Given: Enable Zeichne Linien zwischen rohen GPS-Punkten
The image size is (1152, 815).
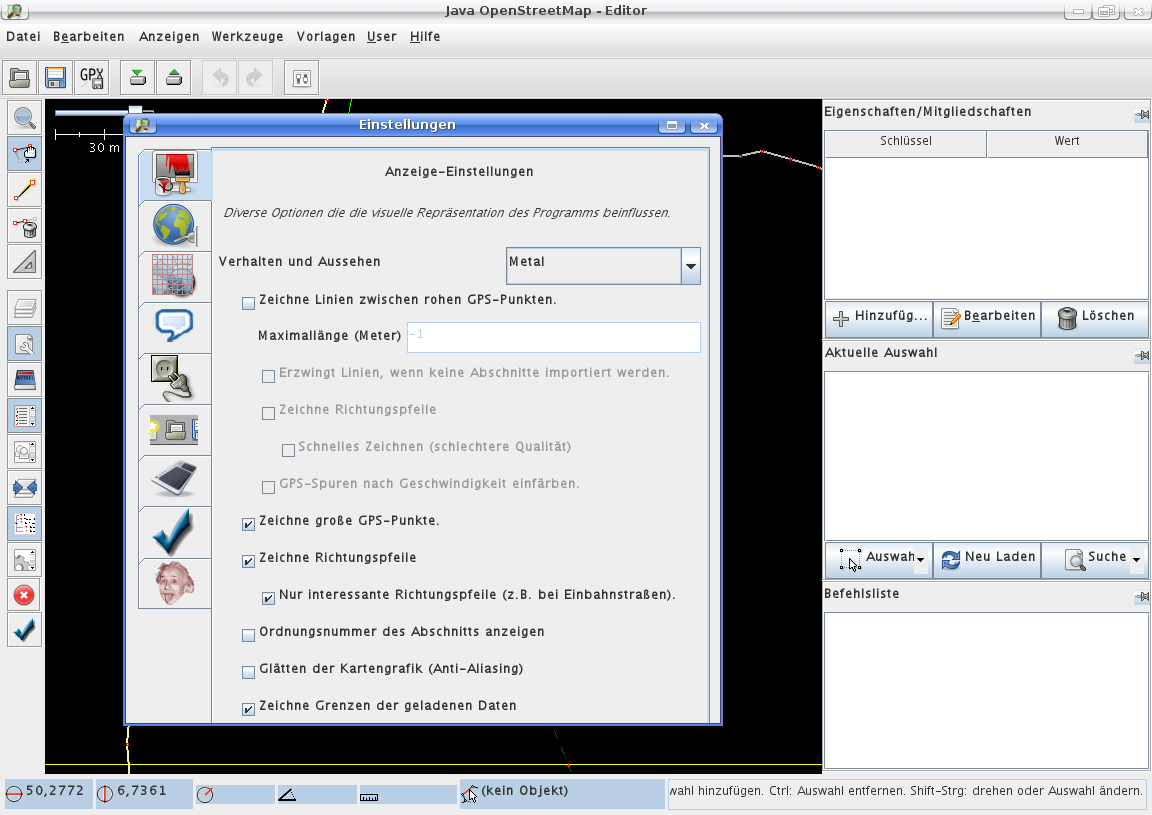Looking at the screenshot, I should point(248,303).
